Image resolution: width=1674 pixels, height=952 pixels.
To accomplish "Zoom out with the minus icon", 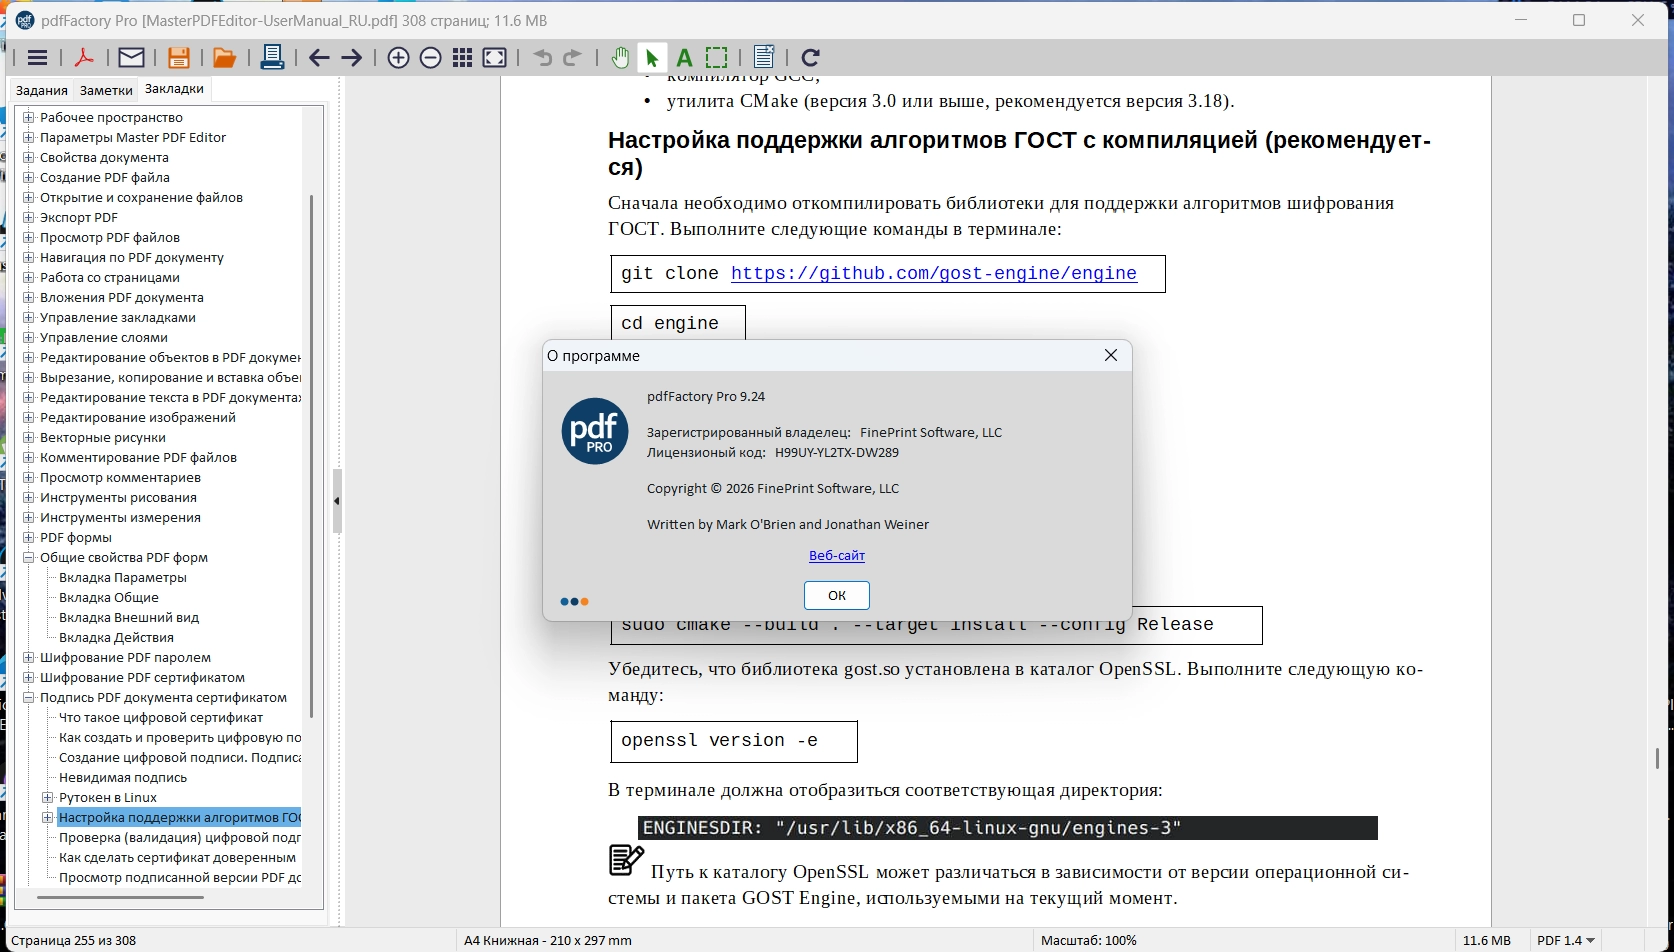I will [430, 58].
